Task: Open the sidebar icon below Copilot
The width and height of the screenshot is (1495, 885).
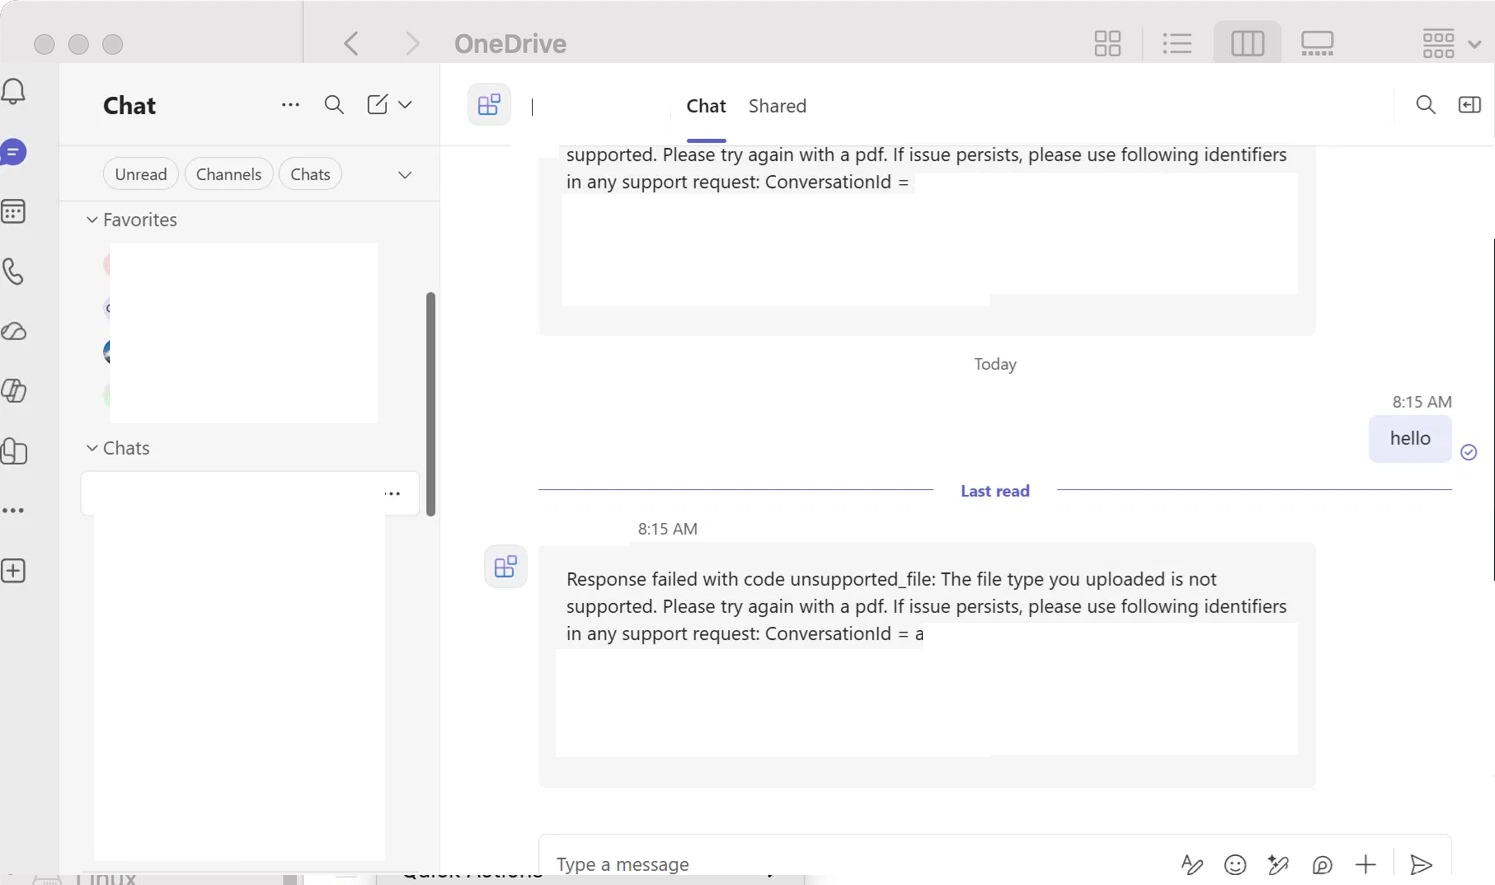Action: [x=14, y=451]
